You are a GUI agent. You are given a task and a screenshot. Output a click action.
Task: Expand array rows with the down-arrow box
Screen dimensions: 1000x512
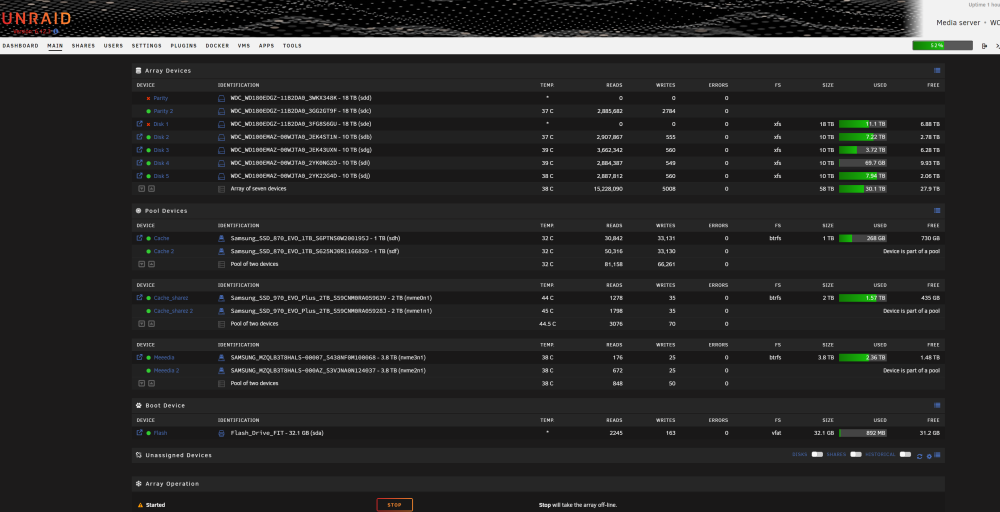(x=142, y=189)
